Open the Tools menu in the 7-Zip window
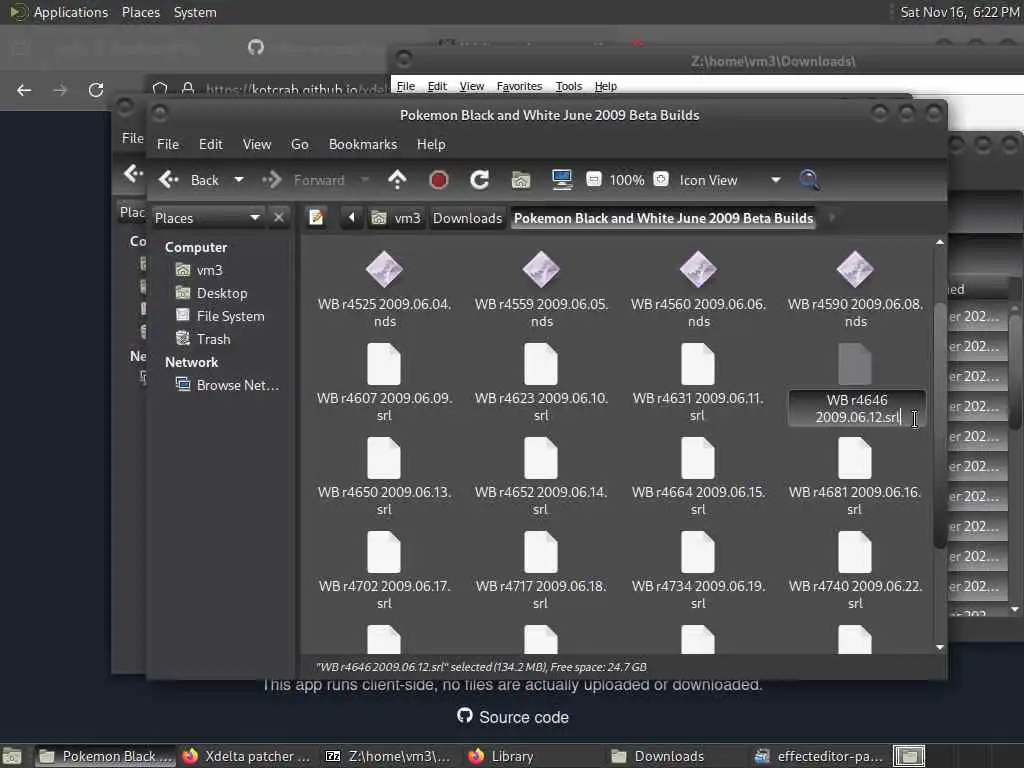Viewport: 1024px width, 768px height. pos(568,86)
